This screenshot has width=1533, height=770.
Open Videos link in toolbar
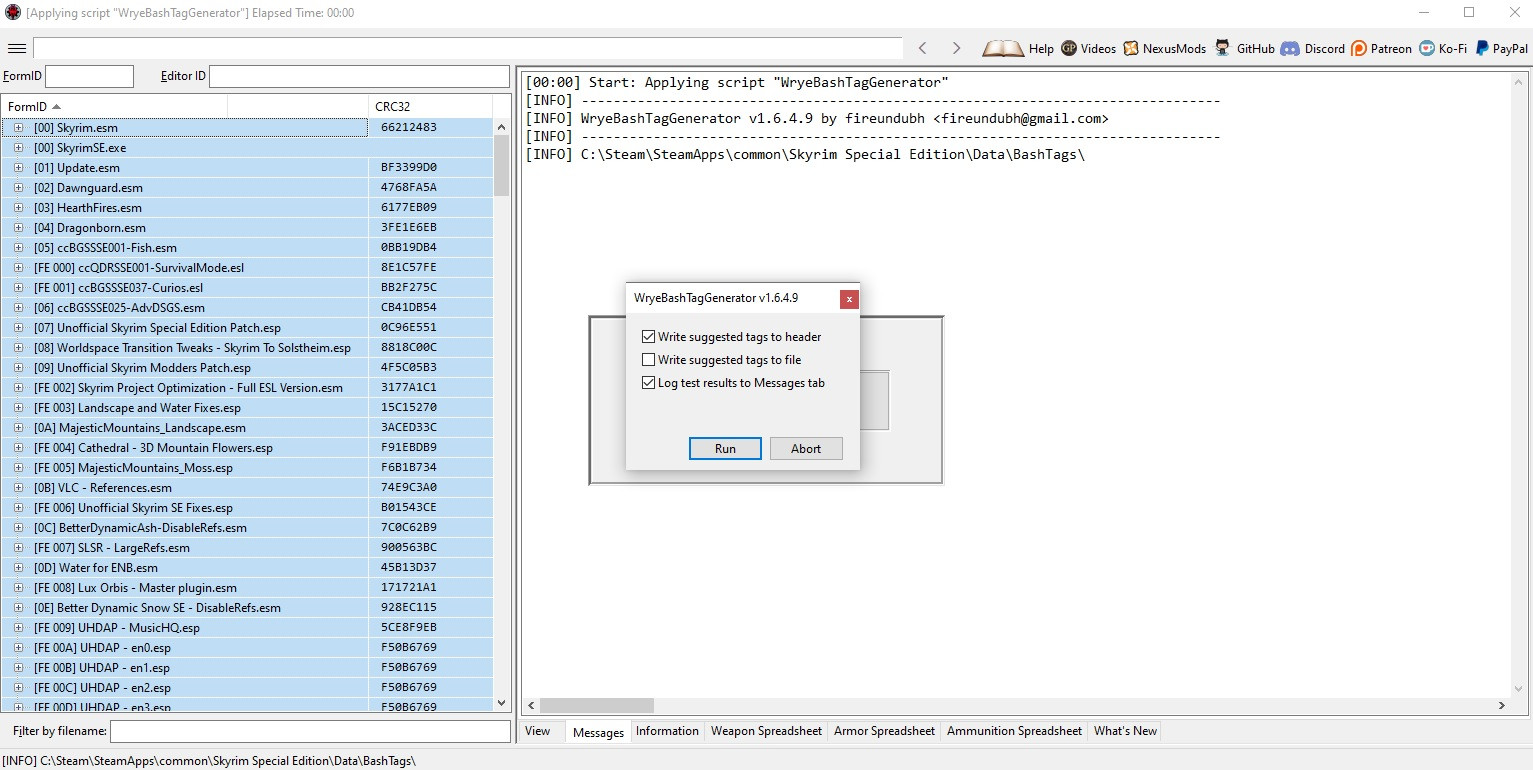click(1088, 48)
